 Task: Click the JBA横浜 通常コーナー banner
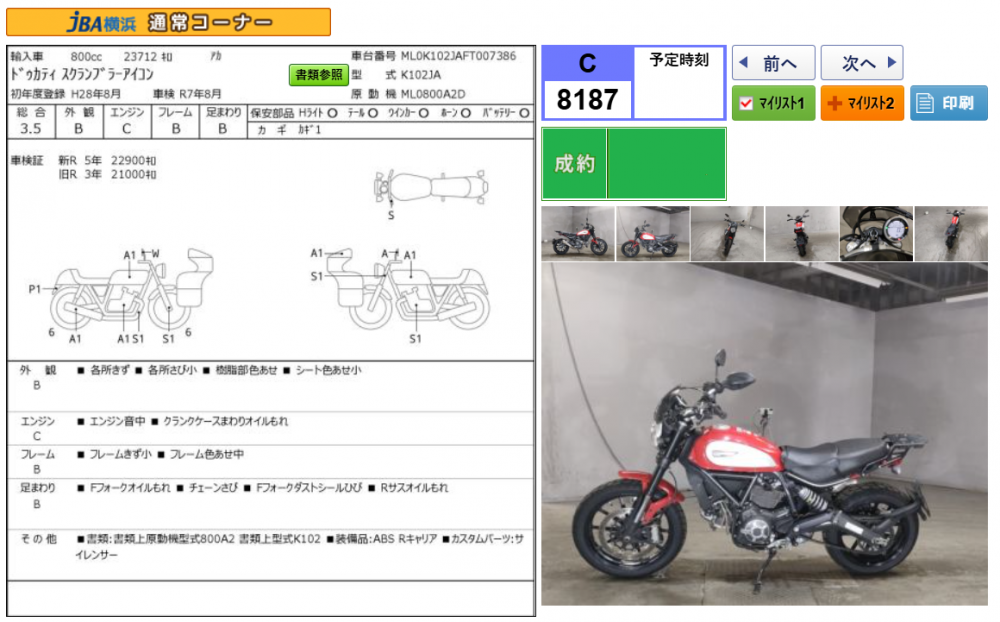tap(168, 22)
